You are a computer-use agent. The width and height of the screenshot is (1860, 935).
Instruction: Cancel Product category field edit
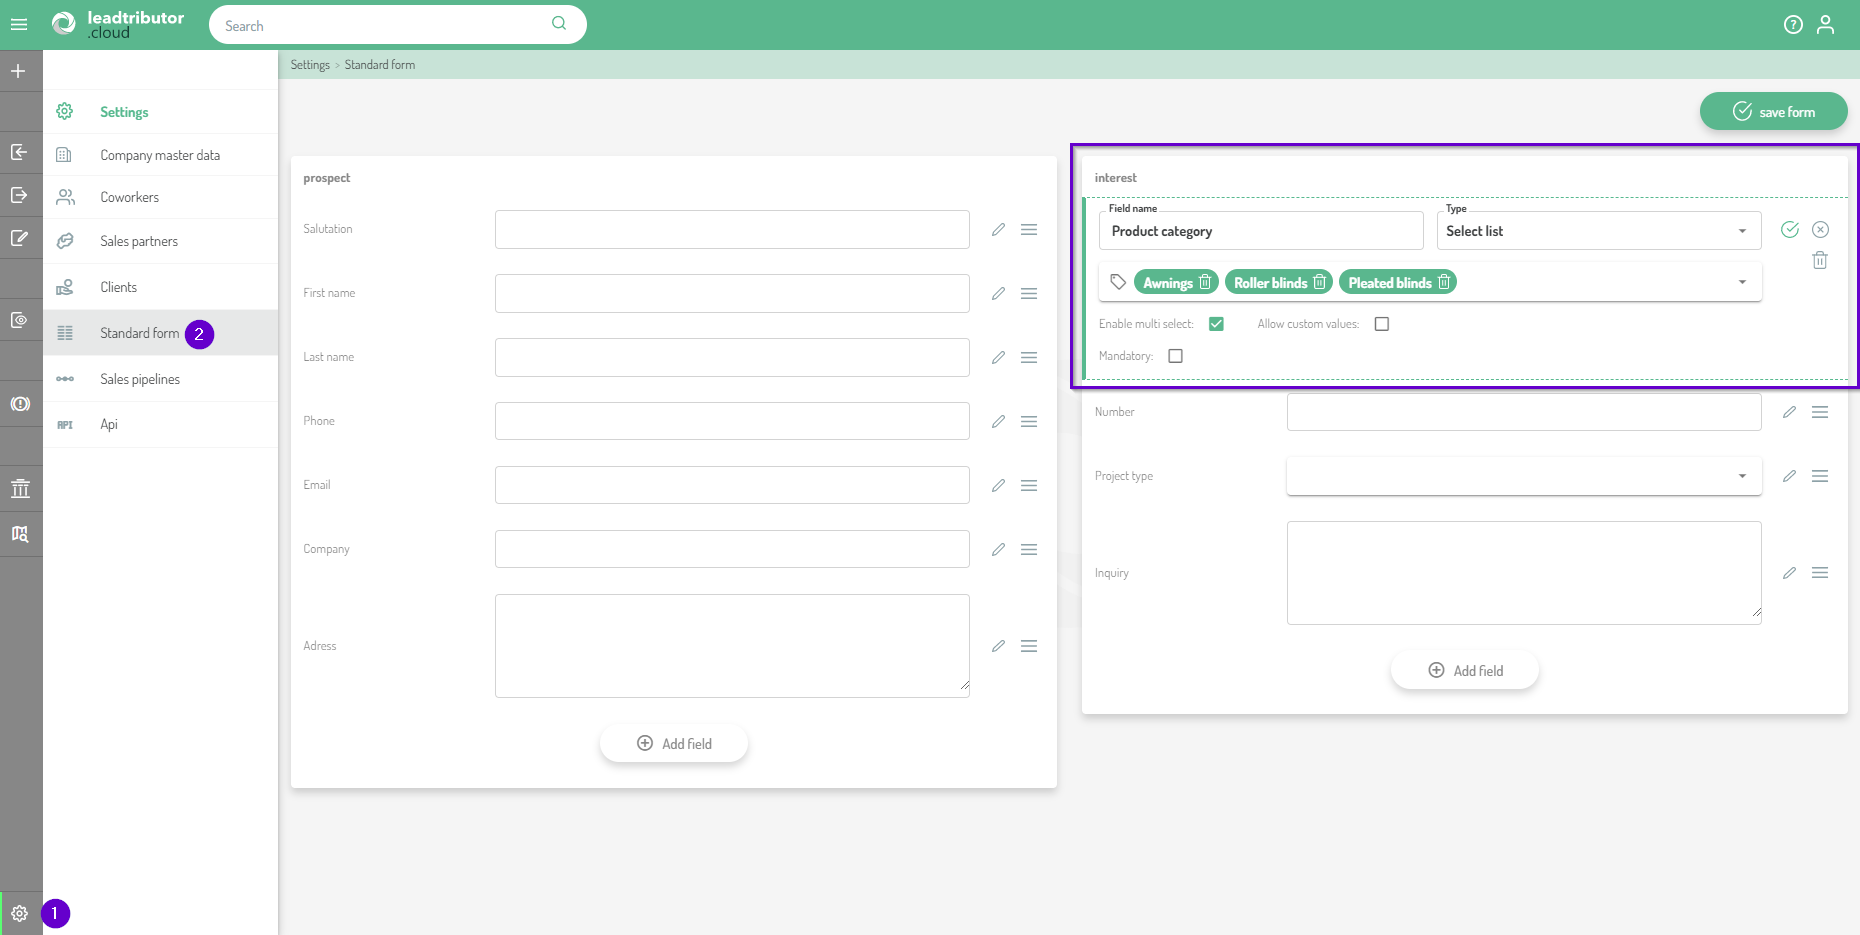[1820, 230]
